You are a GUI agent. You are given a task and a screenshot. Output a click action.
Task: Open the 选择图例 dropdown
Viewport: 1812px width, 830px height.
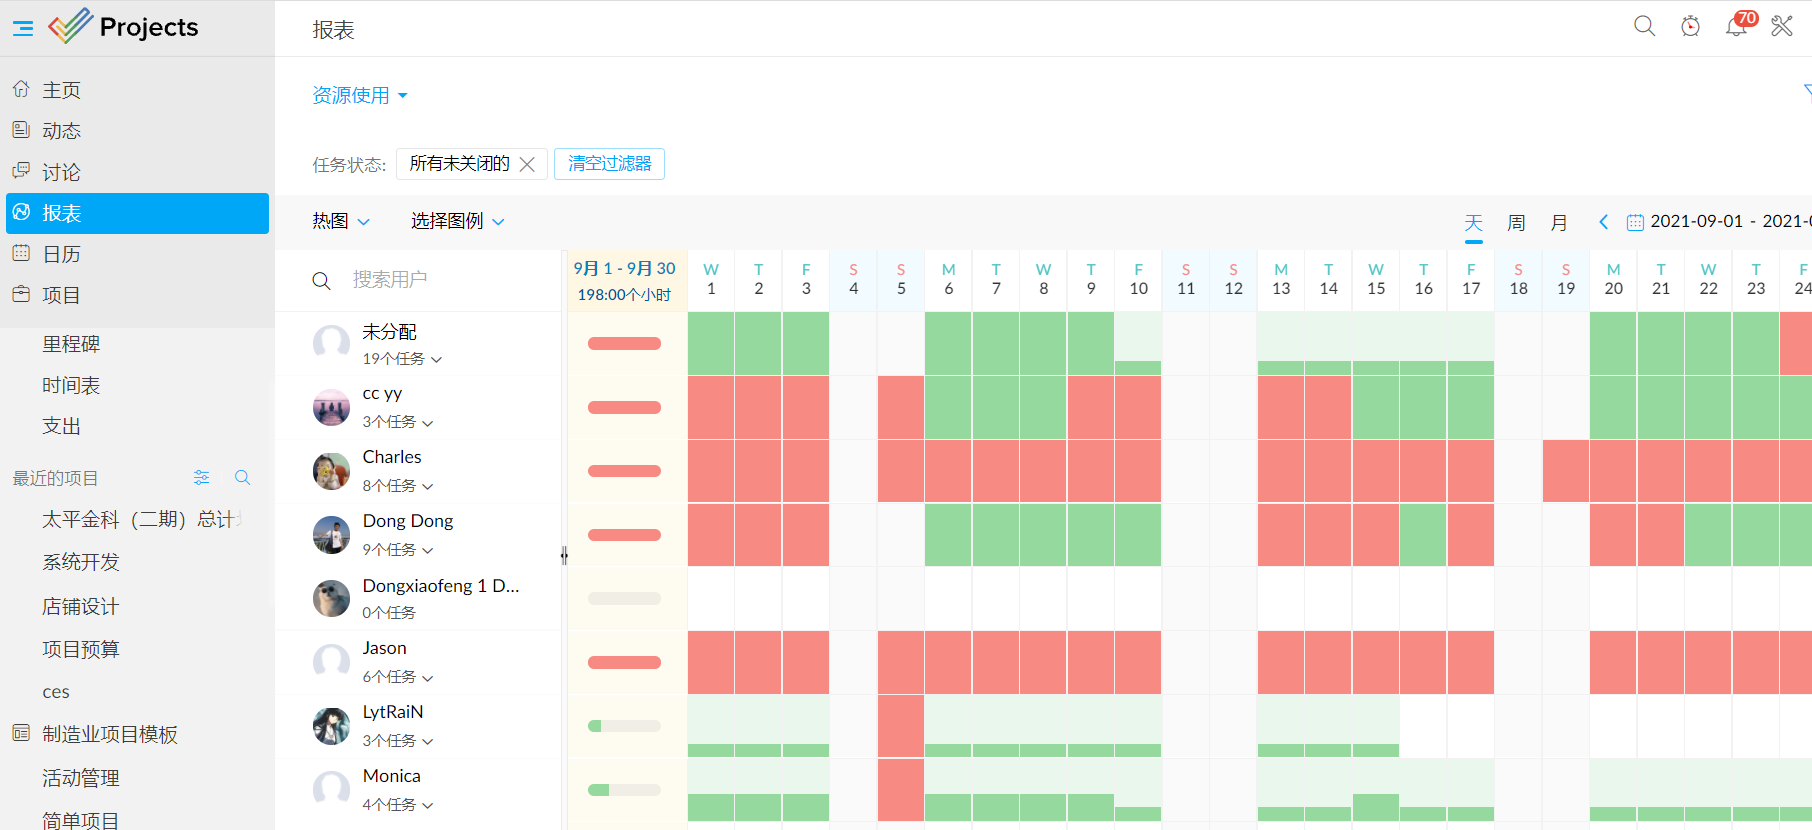(457, 221)
